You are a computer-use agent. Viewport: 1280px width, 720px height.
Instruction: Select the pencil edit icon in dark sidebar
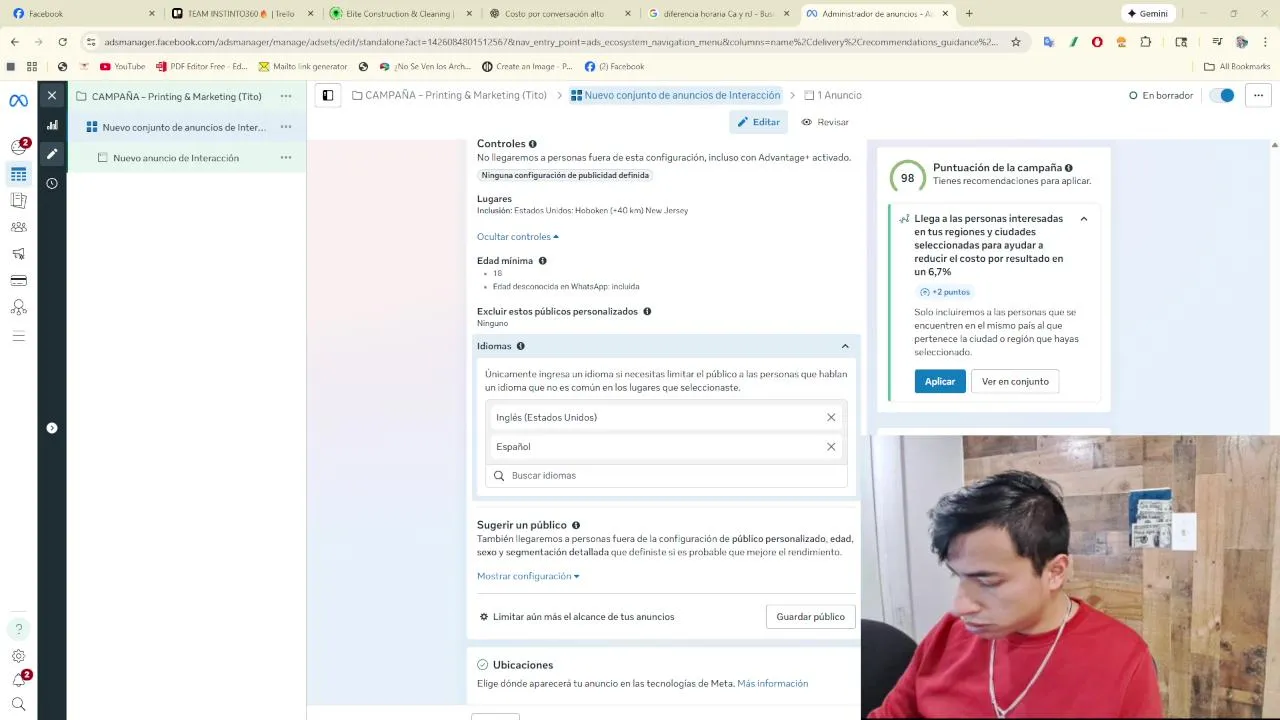pyautogui.click(x=52, y=154)
